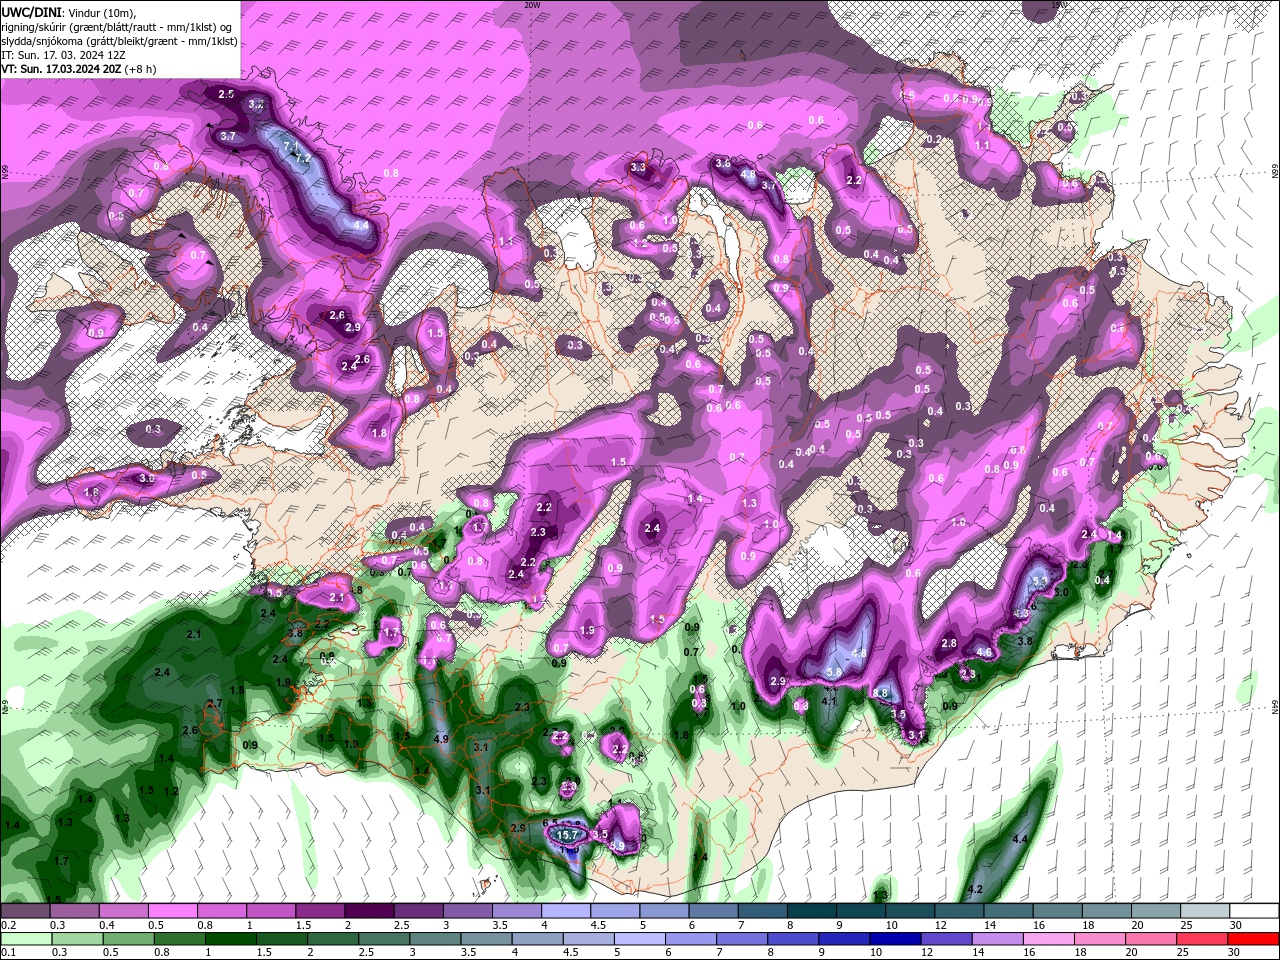This screenshot has width=1280, height=960.
Task: Click the 20W longitude label
Action: (x=532, y=5)
